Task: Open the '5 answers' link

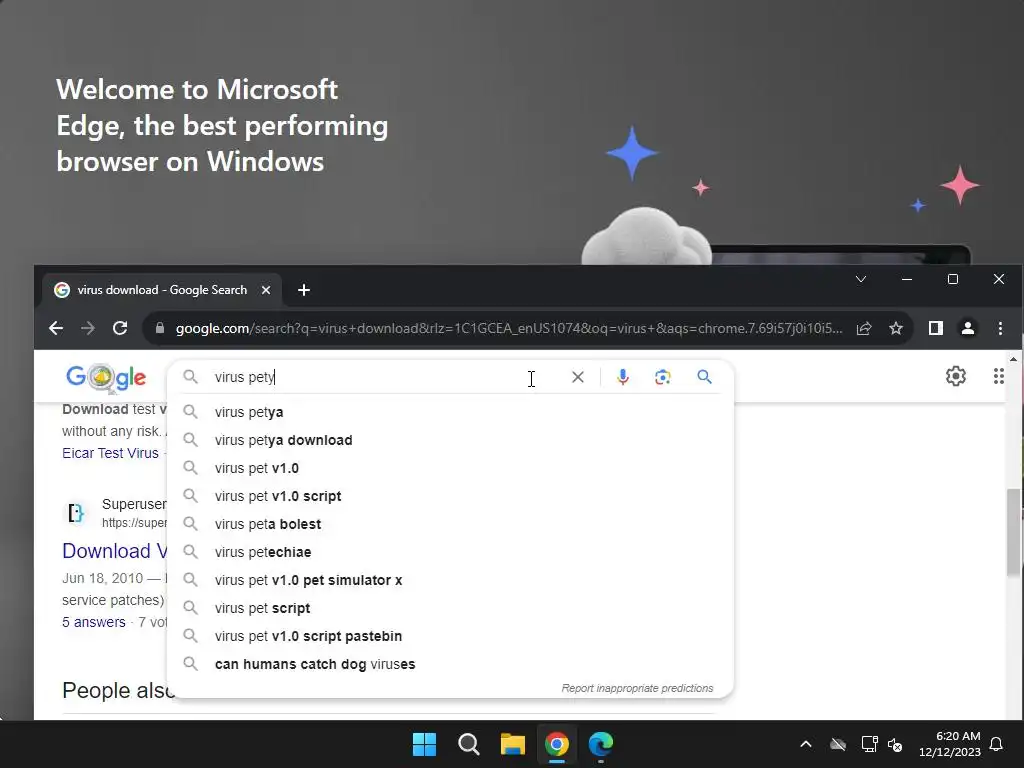Action: [93, 622]
